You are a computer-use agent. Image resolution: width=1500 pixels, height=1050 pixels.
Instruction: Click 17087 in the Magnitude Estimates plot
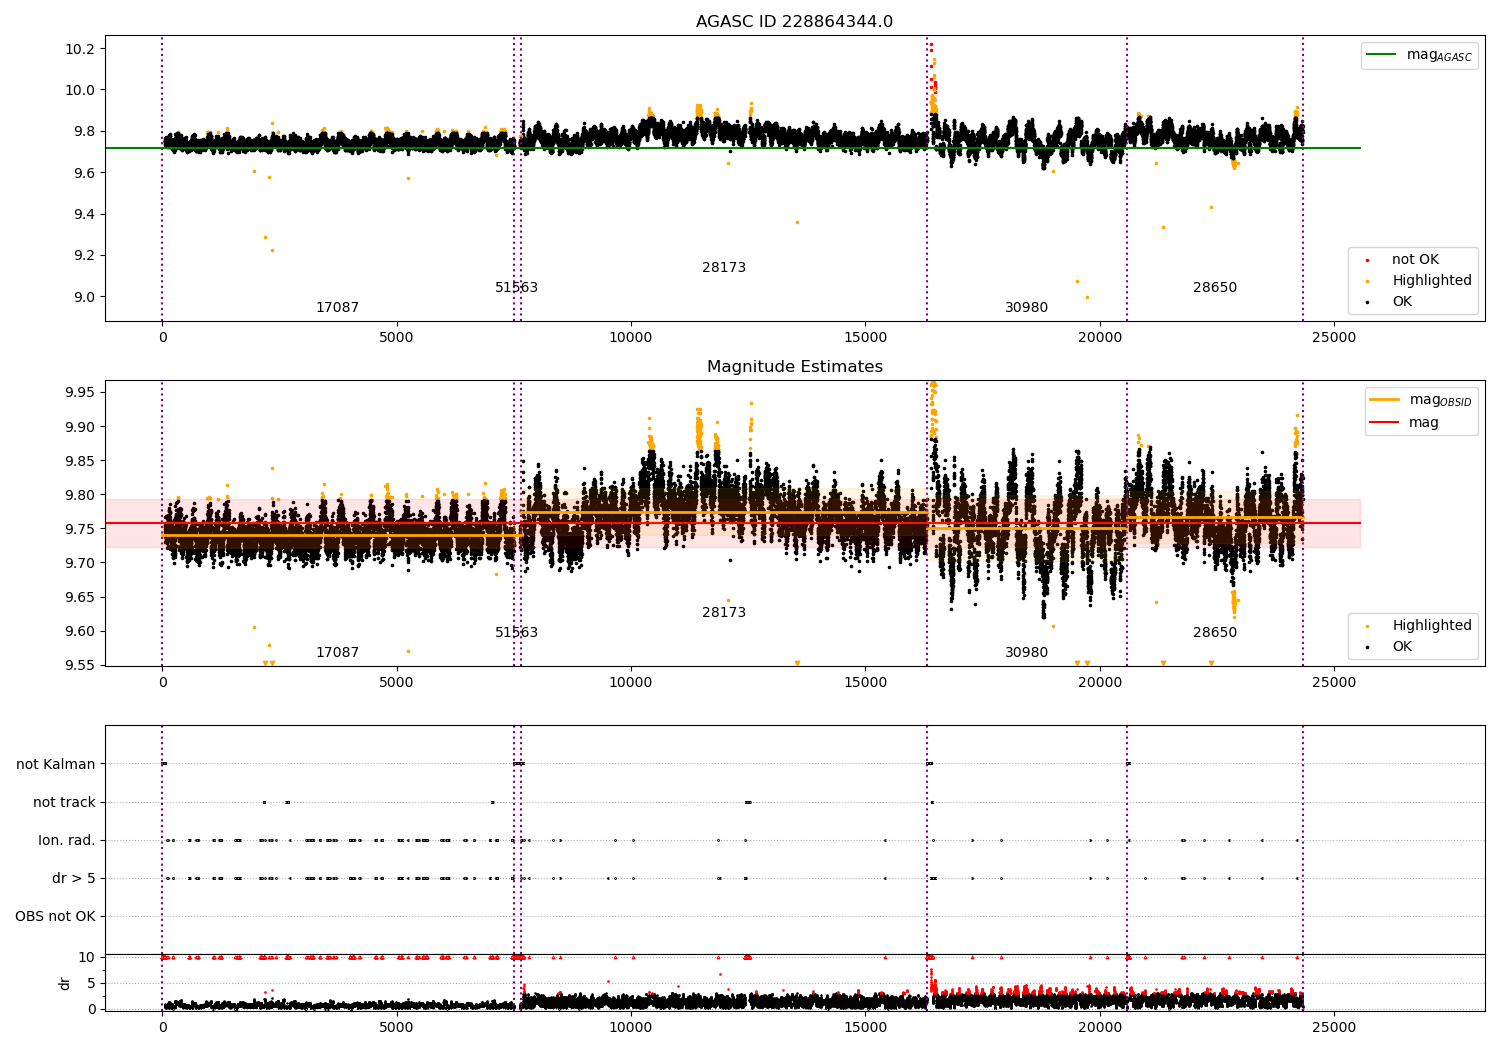click(337, 653)
